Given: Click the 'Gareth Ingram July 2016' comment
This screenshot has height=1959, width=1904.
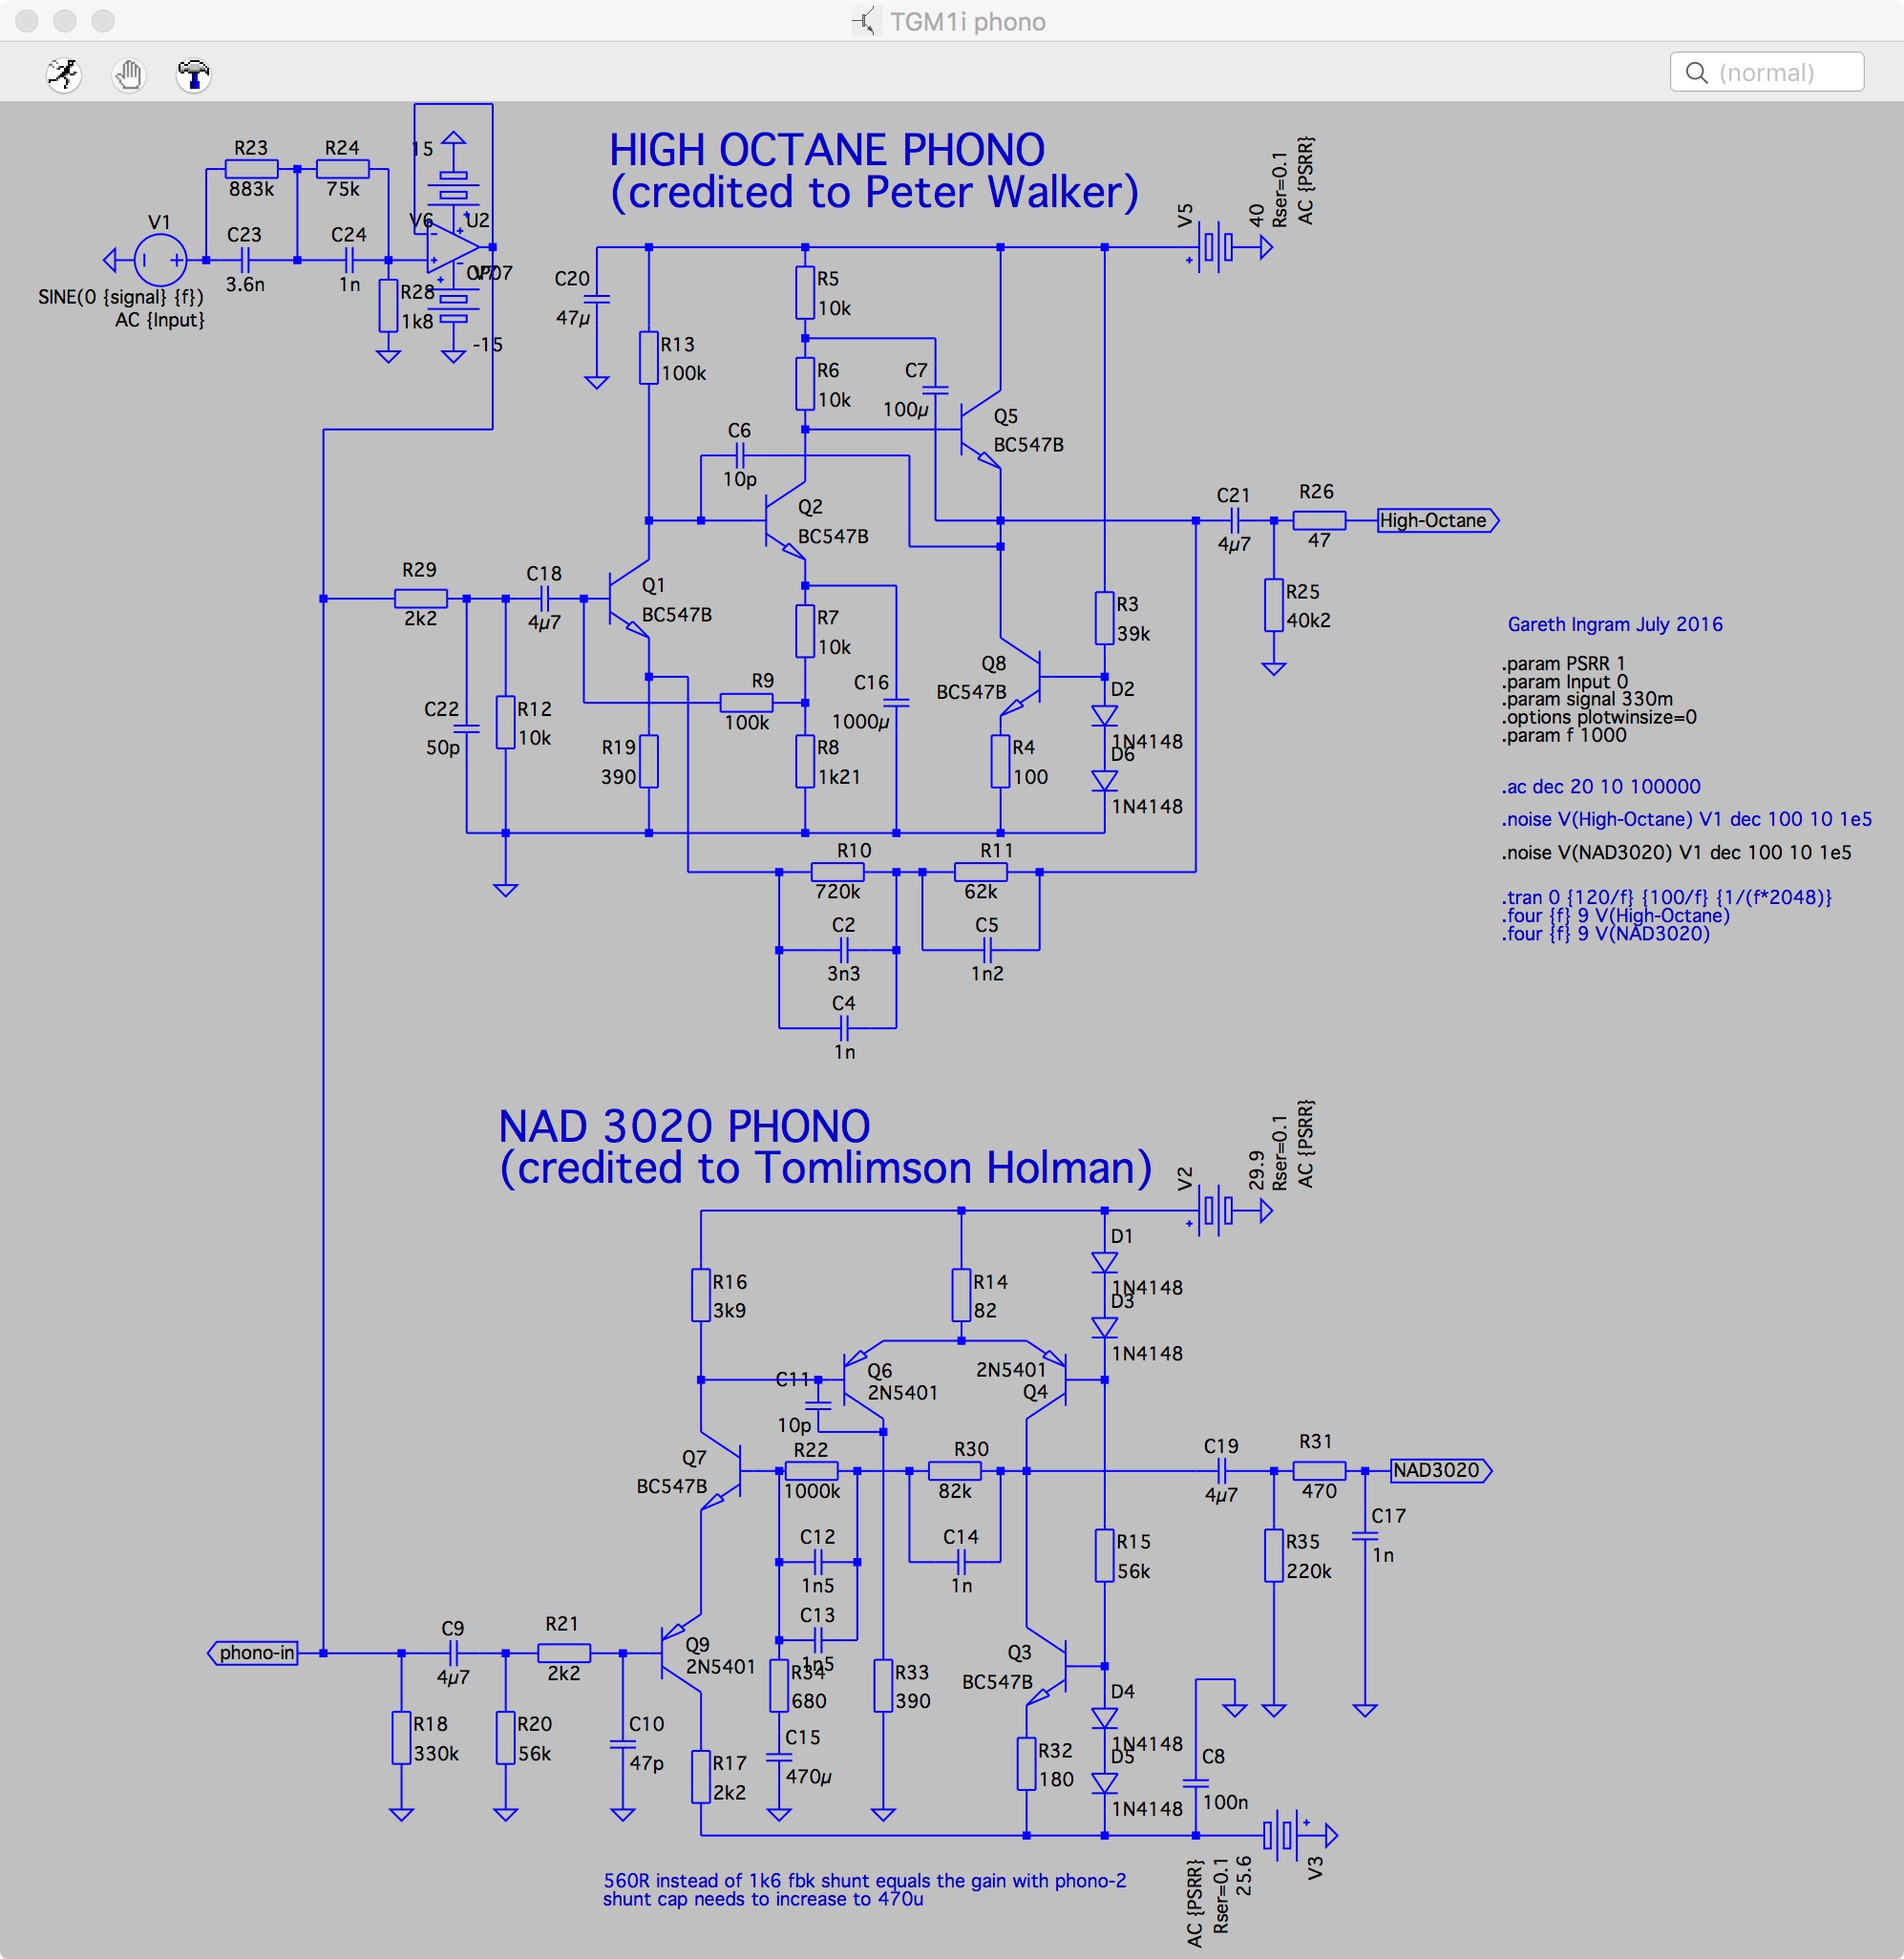Looking at the screenshot, I should click(1615, 624).
